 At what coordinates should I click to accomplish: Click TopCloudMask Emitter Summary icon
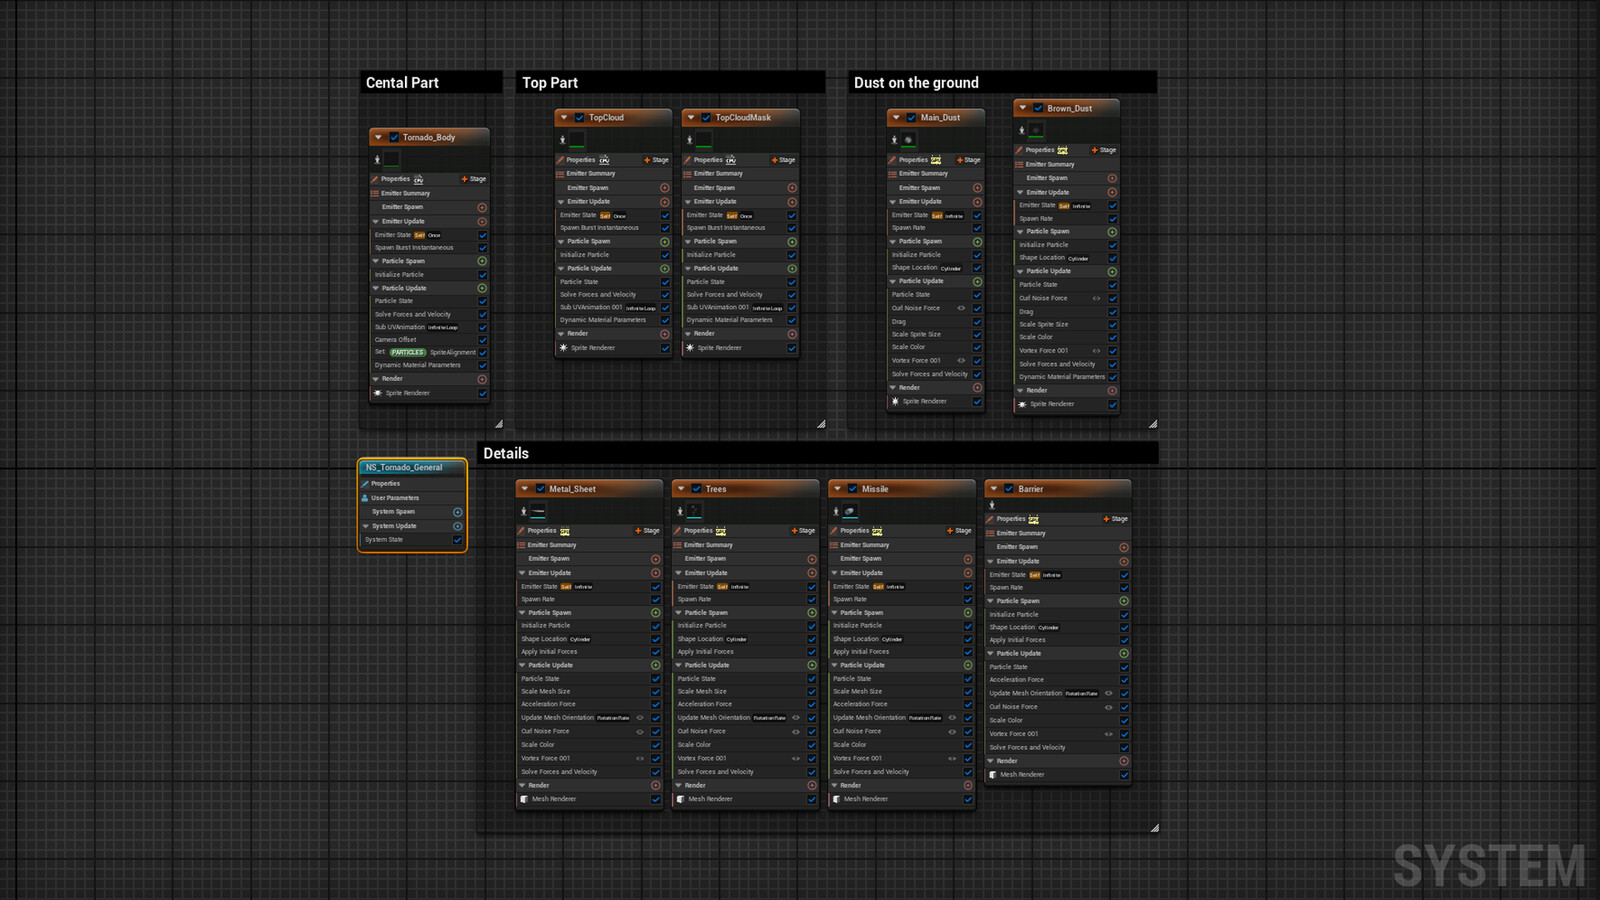(687, 174)
